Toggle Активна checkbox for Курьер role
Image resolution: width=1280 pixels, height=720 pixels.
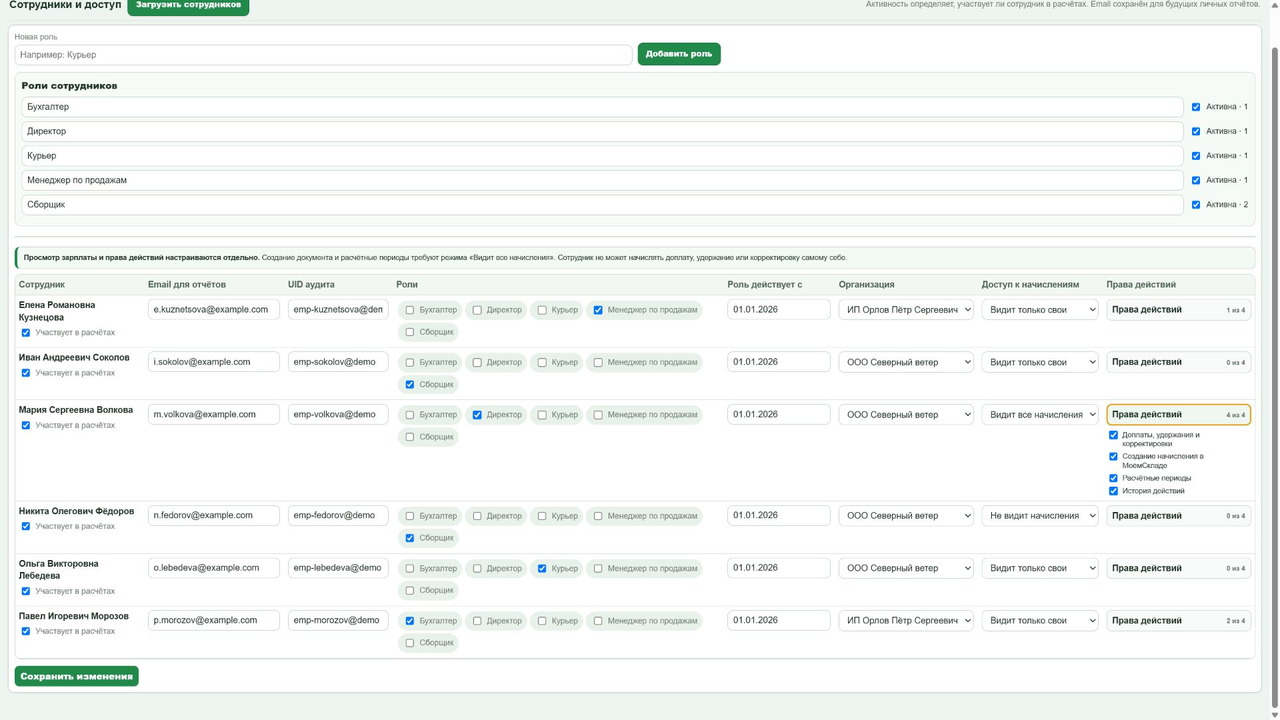(x=1196, y=156)
